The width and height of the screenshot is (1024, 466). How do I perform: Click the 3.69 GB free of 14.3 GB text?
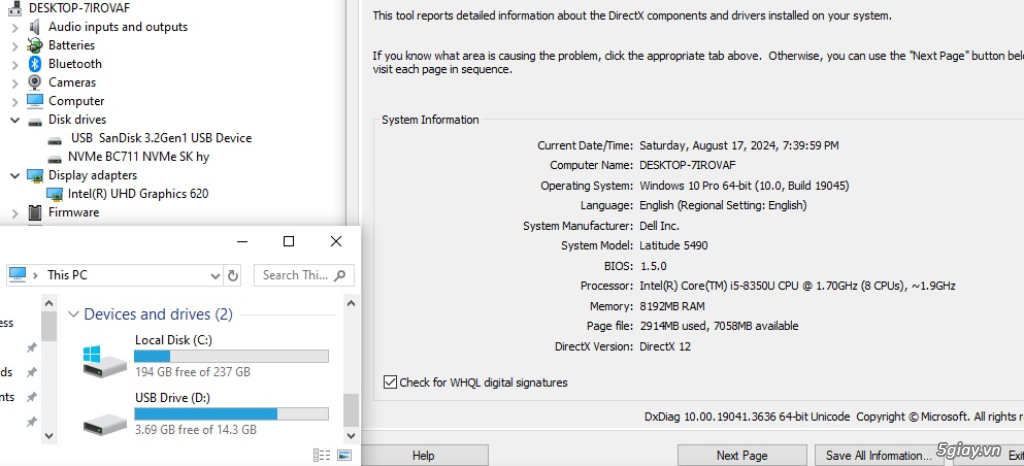[x=196, y=429]
